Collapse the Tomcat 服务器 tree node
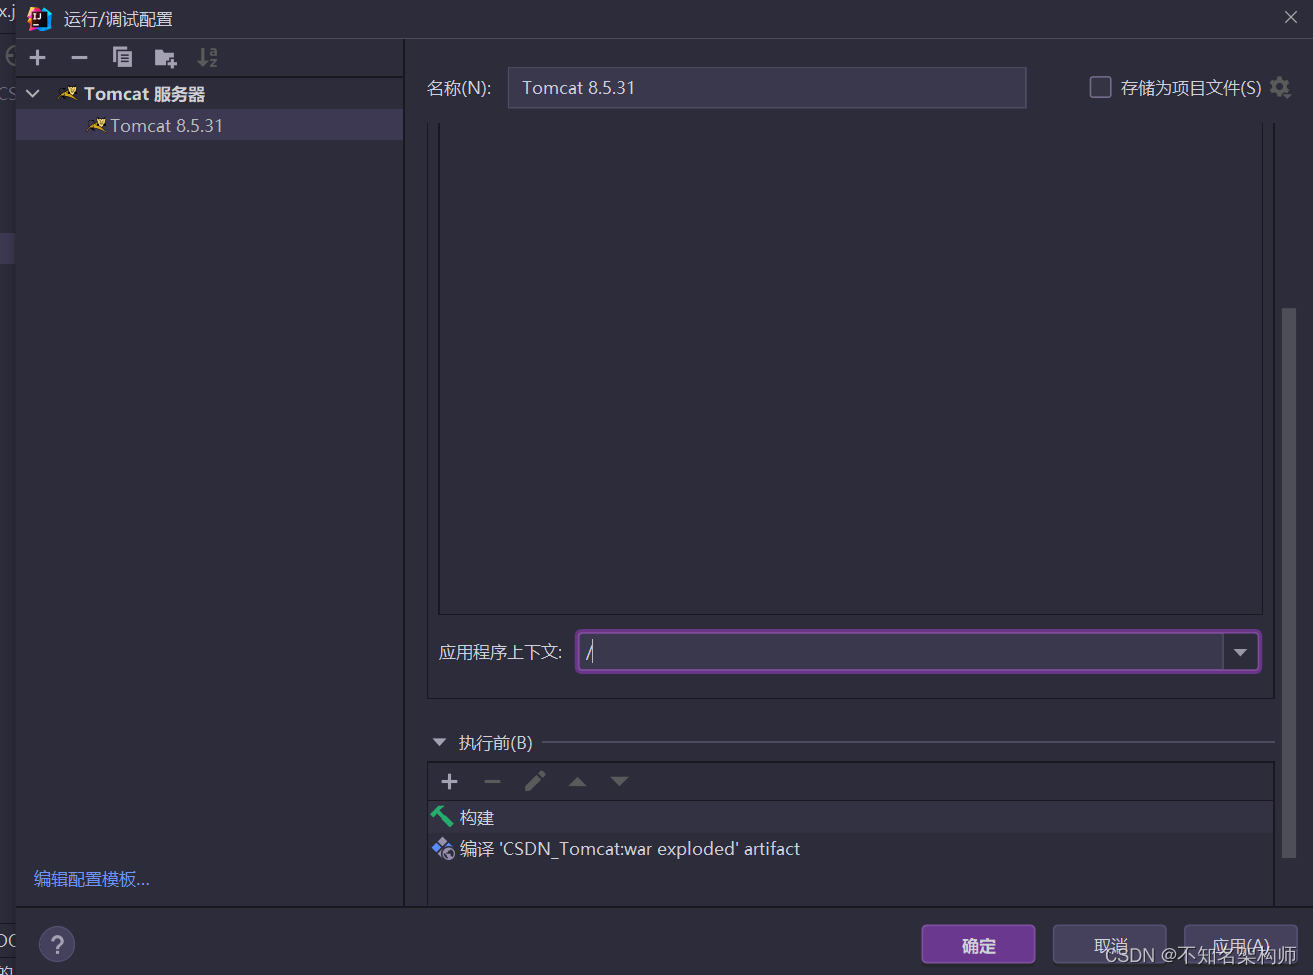The width and height of the screenshot is (1313, 975). click(x=33, y=94)
